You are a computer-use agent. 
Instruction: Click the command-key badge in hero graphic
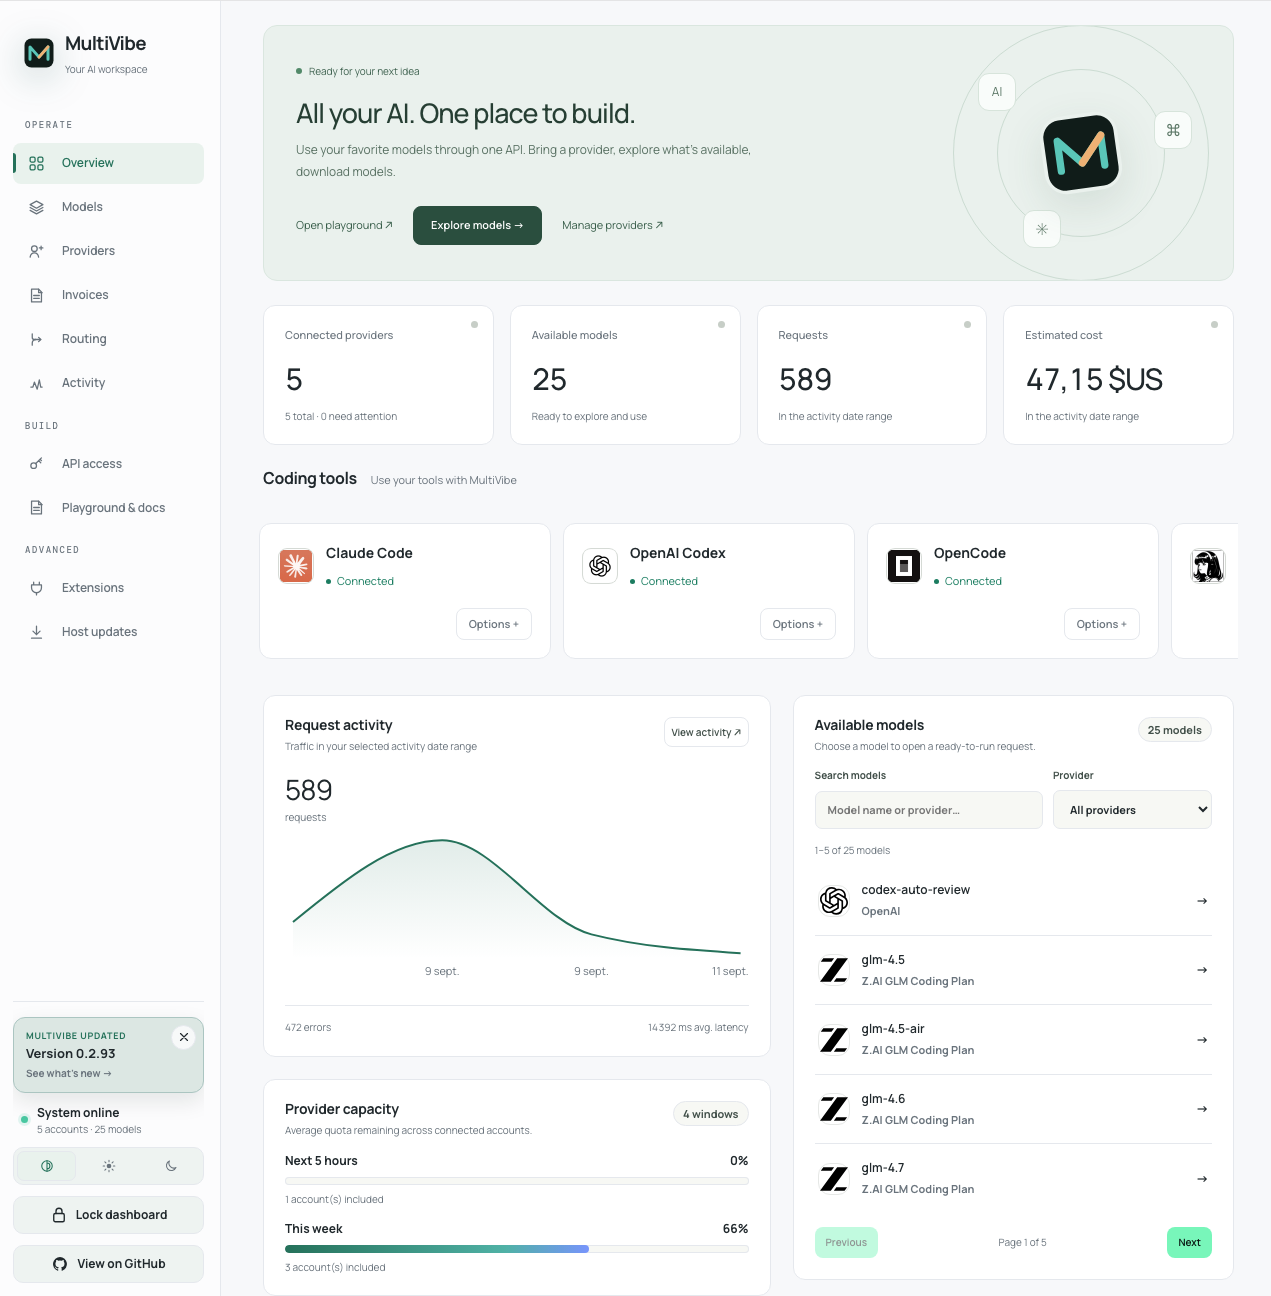(1173, 130)
